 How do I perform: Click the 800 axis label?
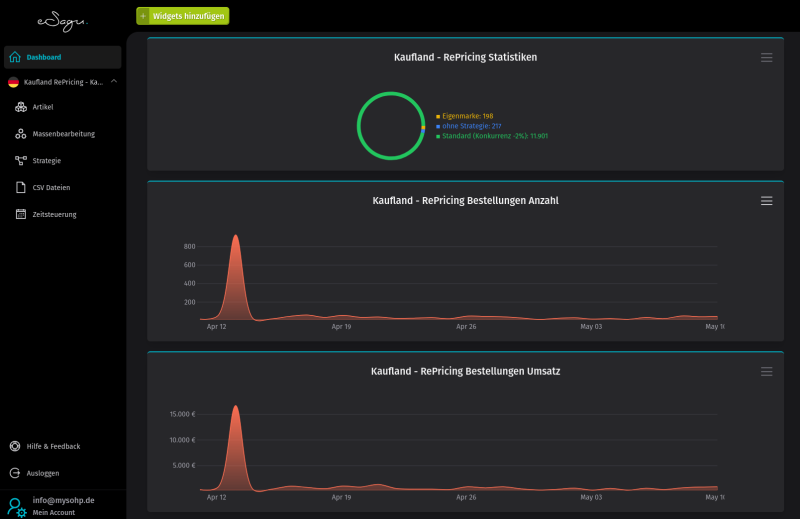(x=189, y=246)
